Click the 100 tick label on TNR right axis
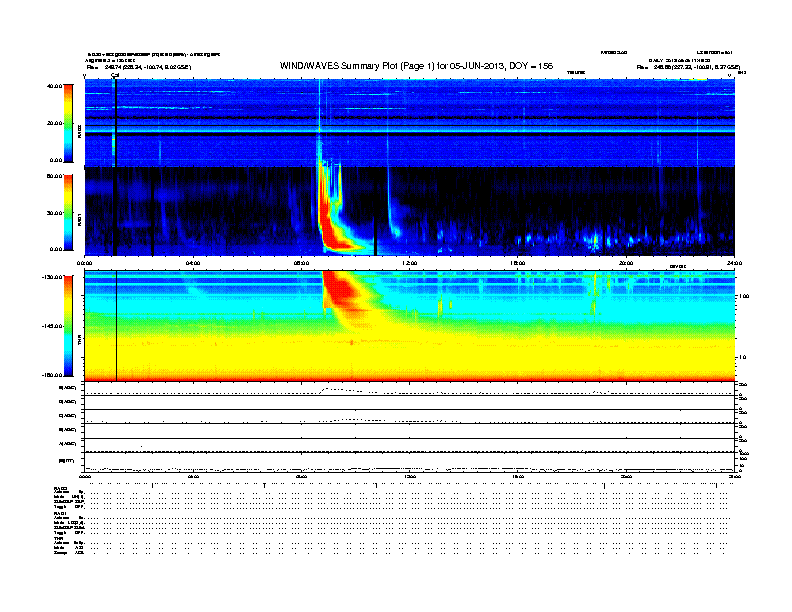Image resolution: width=792 pixels, height=612 pixels. click(744, 296)
